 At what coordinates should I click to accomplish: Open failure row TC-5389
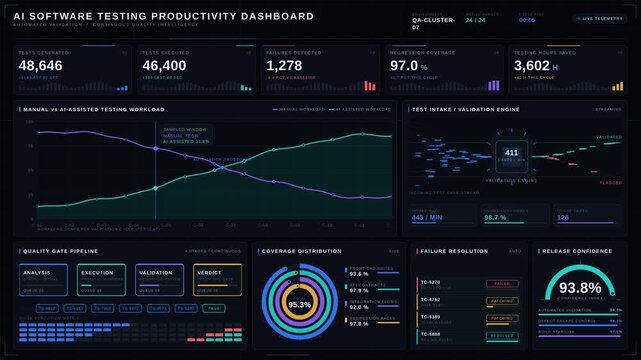(468, 319)
